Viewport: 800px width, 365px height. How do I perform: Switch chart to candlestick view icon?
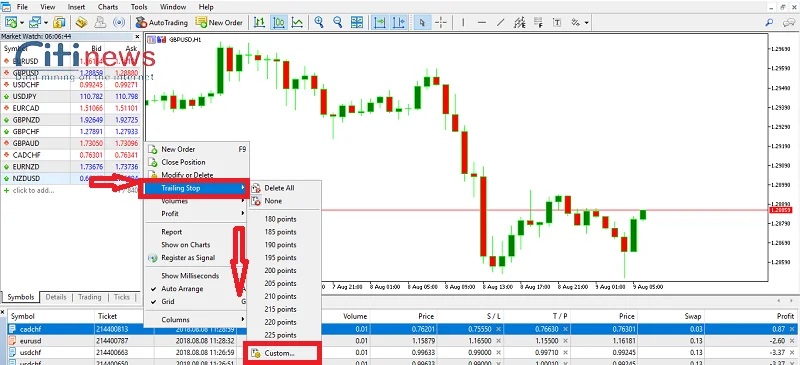[279, 22]
